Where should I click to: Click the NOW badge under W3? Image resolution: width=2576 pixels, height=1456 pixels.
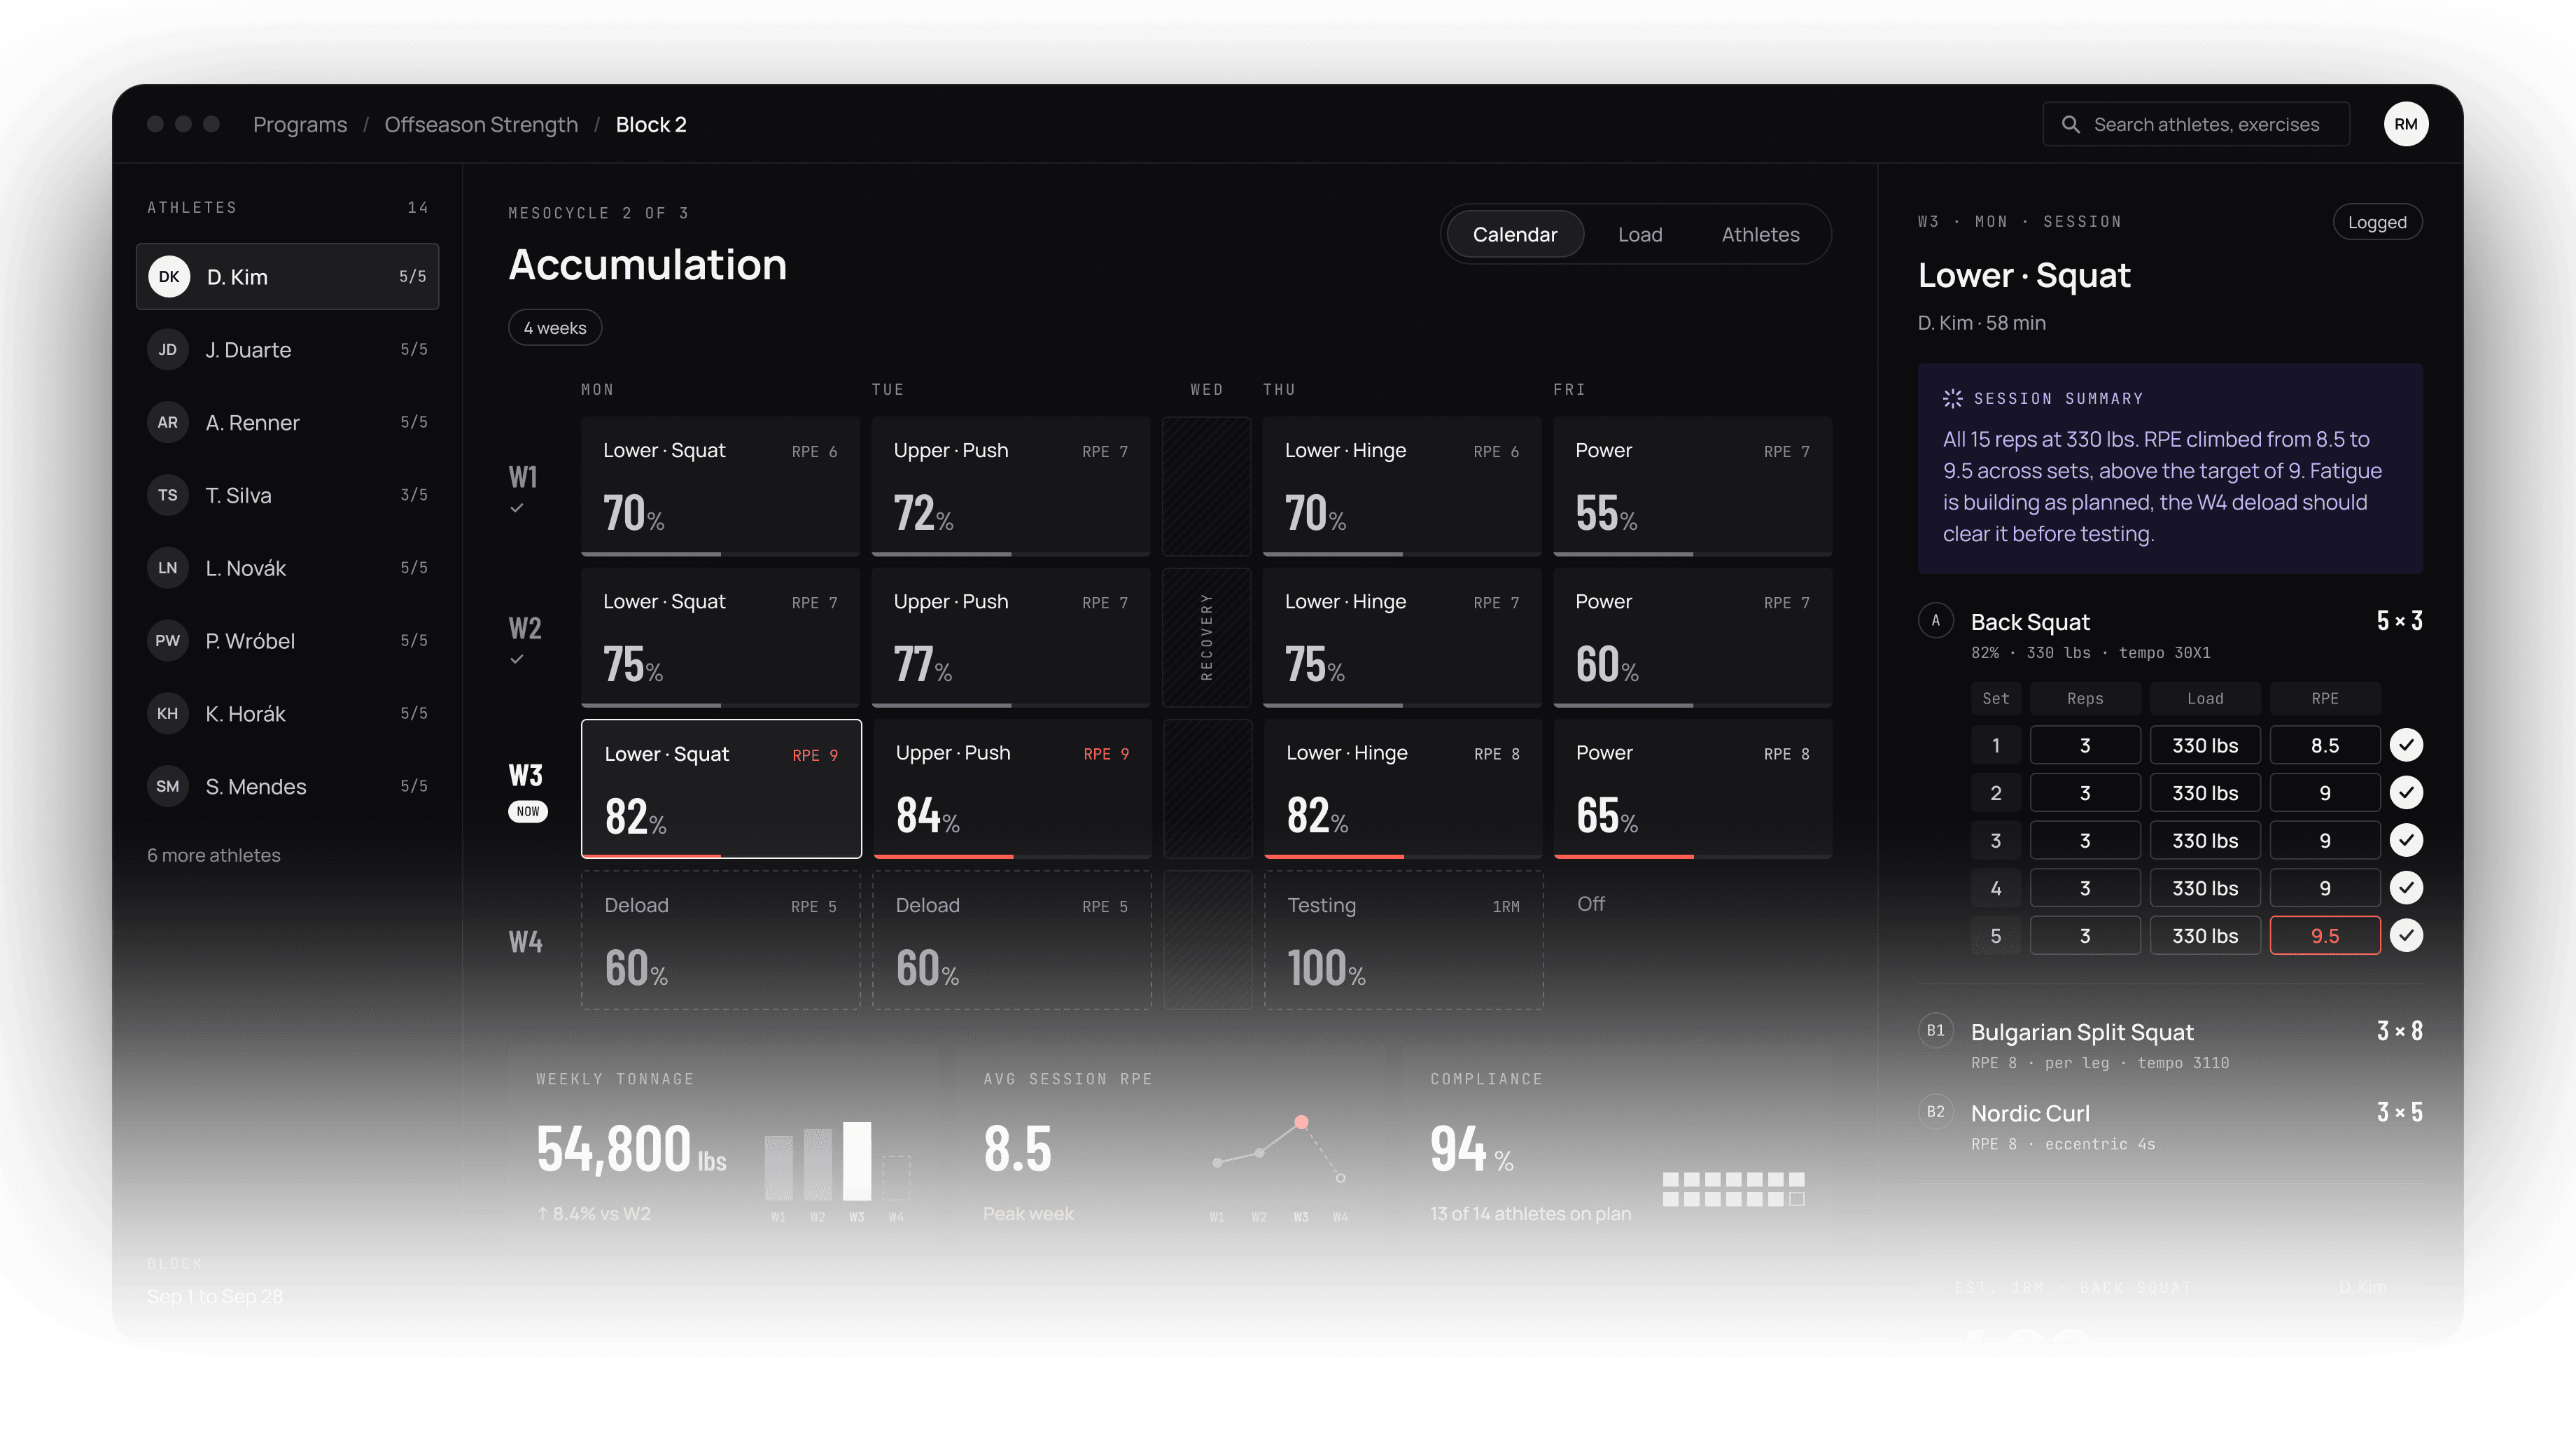pyautogui.click(x=528, y=811)
